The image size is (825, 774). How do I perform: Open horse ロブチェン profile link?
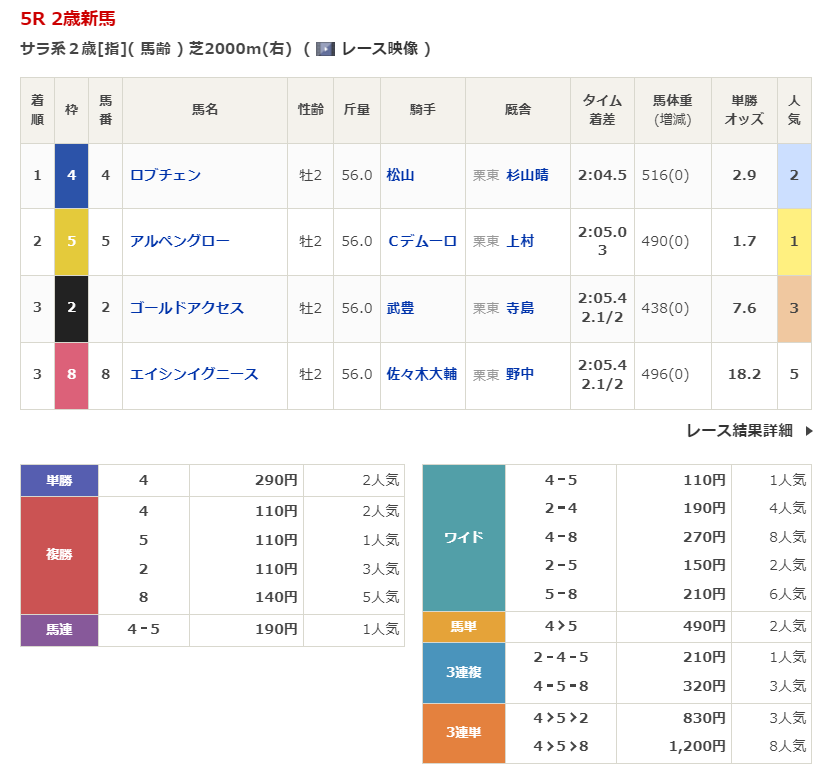point(165,175)
